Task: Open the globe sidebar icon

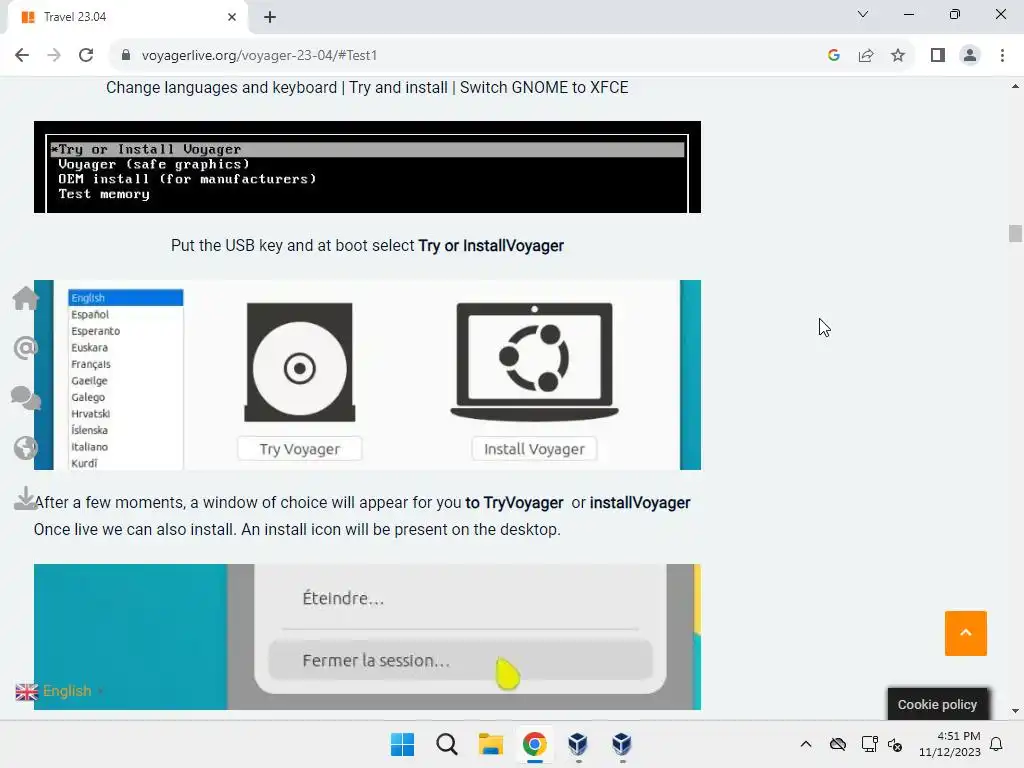Action: tap(25, 448)
